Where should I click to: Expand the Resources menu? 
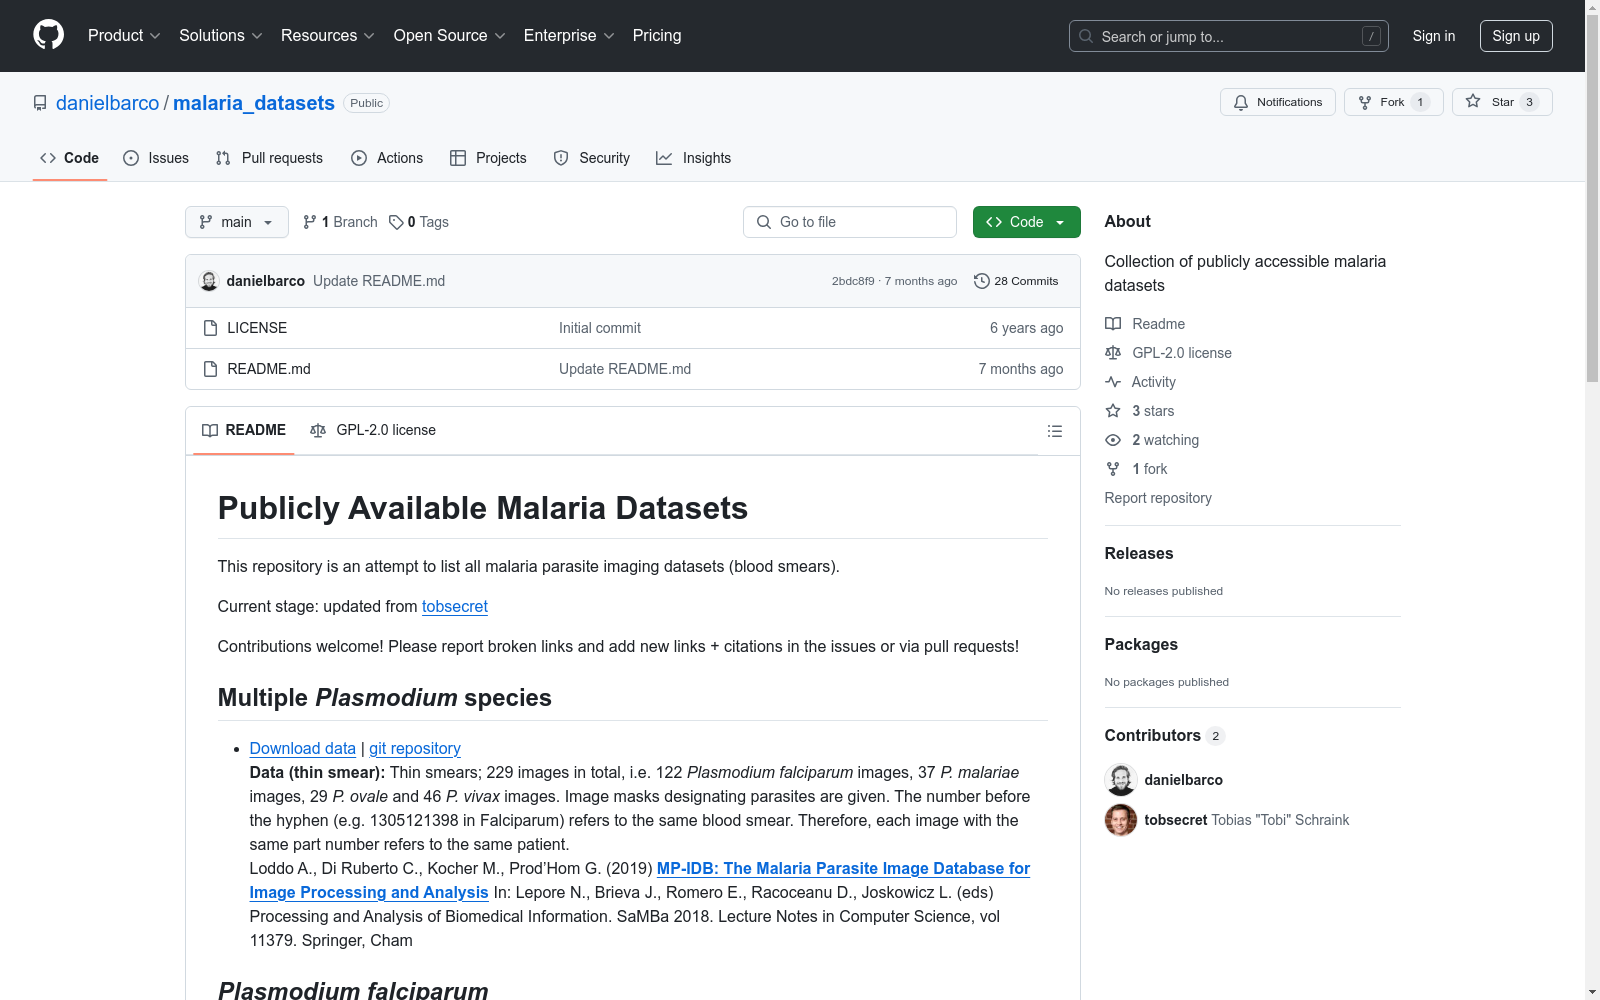(x=328, y=35)
